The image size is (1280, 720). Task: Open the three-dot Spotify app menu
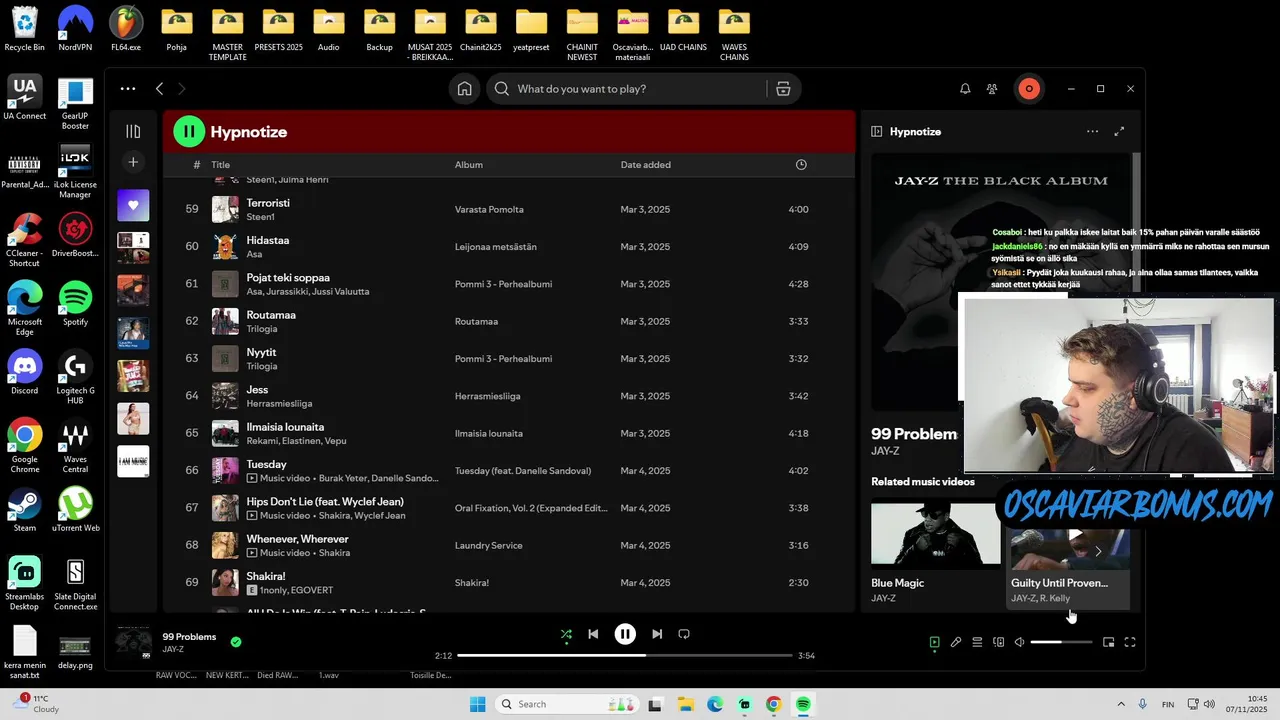(x=128, y=89)
